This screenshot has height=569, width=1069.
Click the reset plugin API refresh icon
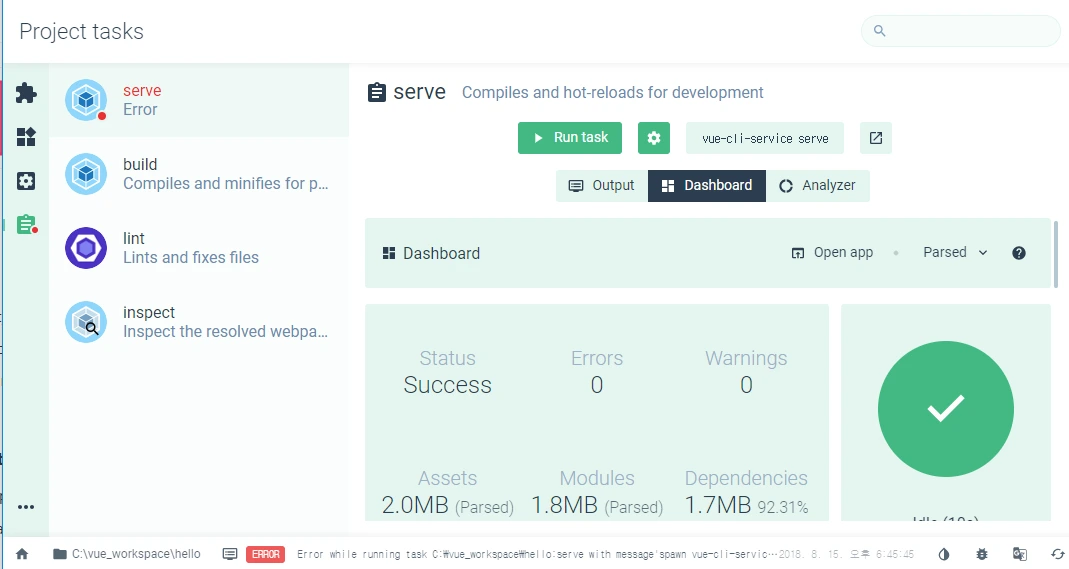point(1057,554)
